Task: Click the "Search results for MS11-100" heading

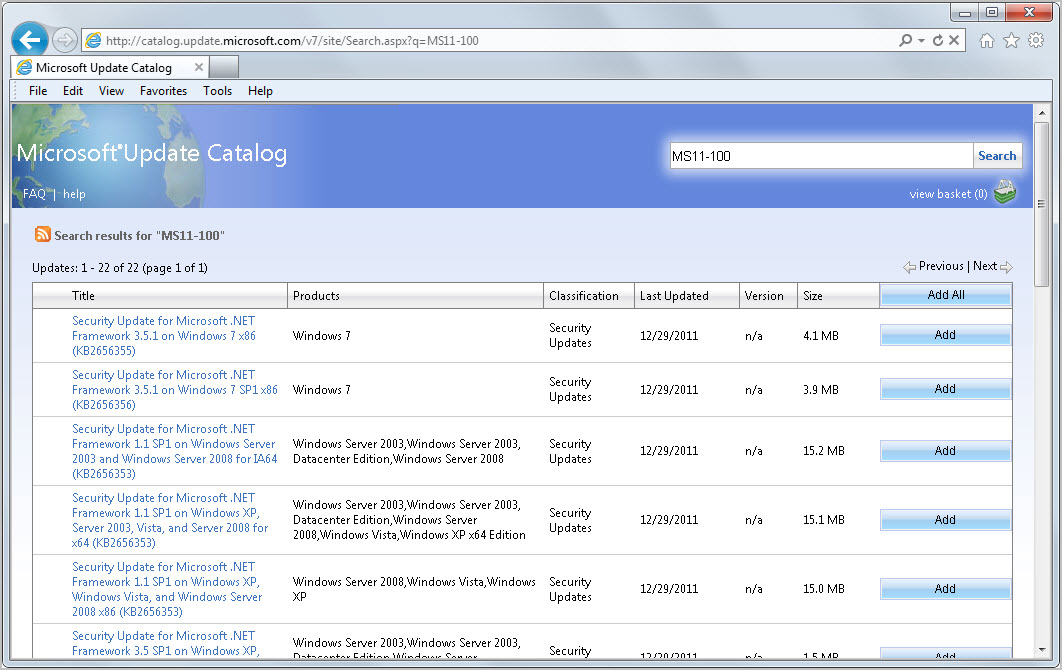Action: [140, 235]
